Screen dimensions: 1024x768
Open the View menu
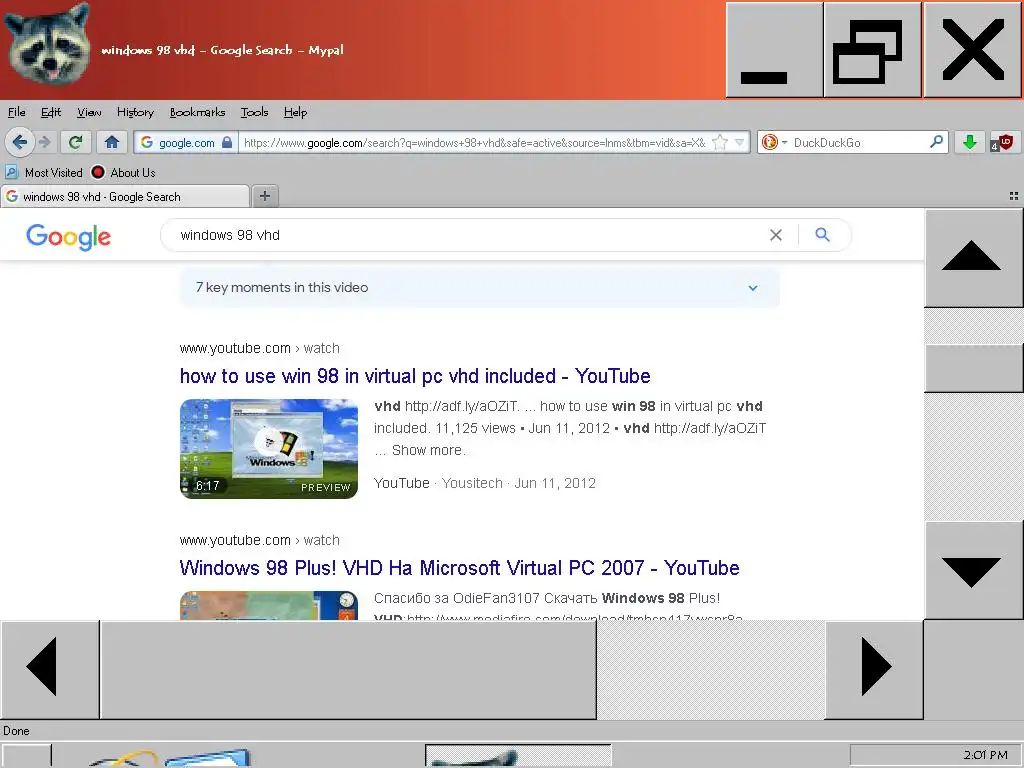pos(89,112)
